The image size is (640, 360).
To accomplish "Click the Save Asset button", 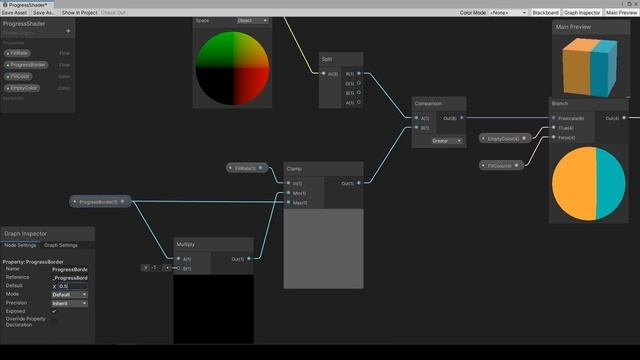I will pyautogui.click(x=14, y=13).
